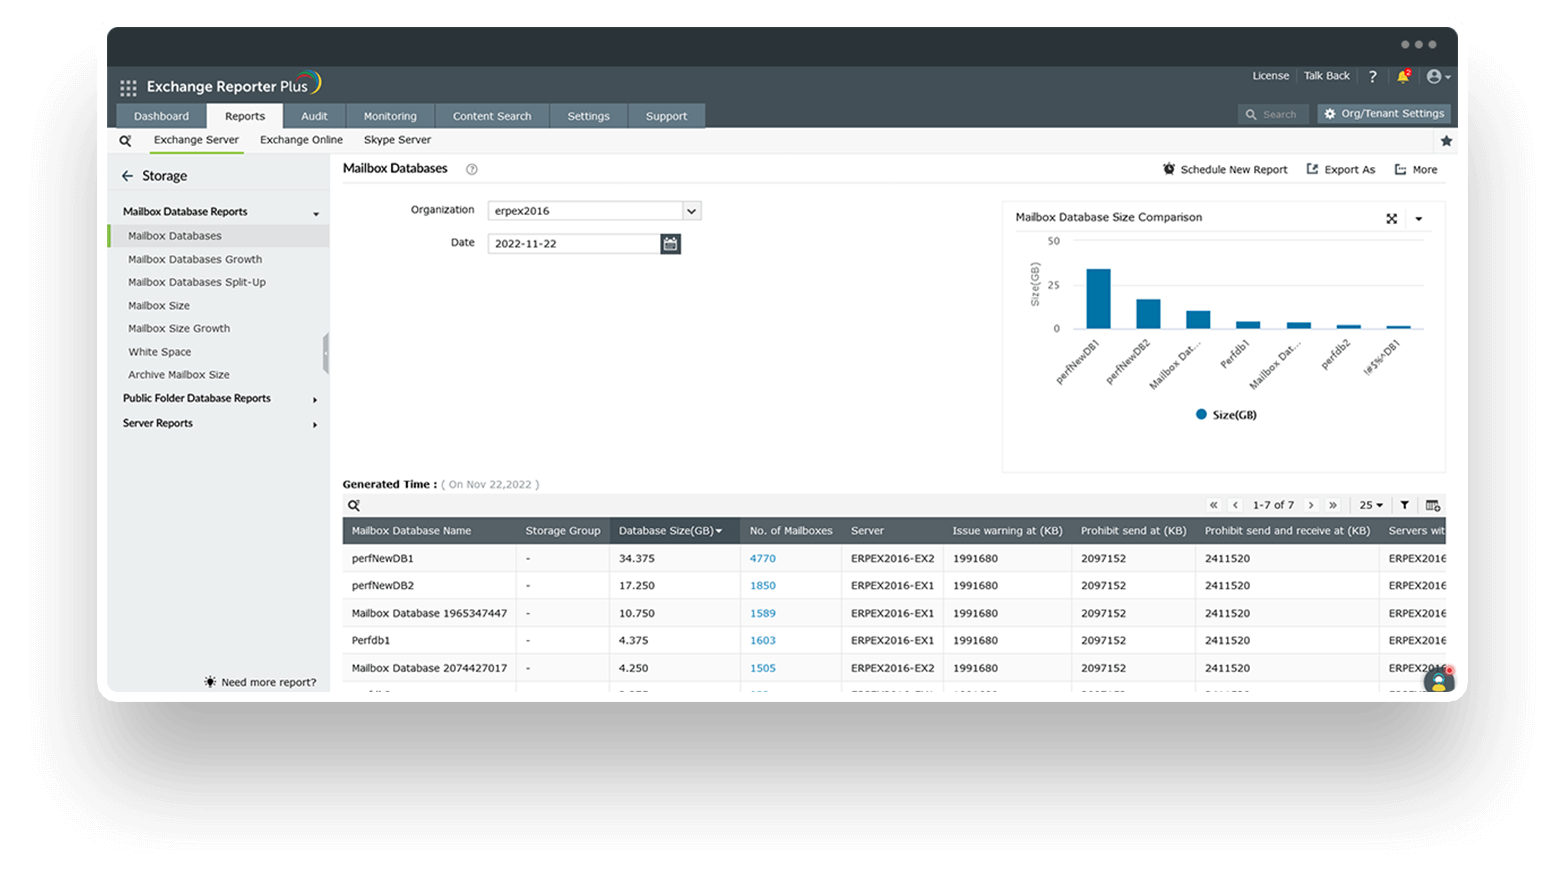1566x880 pixels.
Task: Open Mailbox Size report
Action: pyautogui.click(x=159, y=306)
